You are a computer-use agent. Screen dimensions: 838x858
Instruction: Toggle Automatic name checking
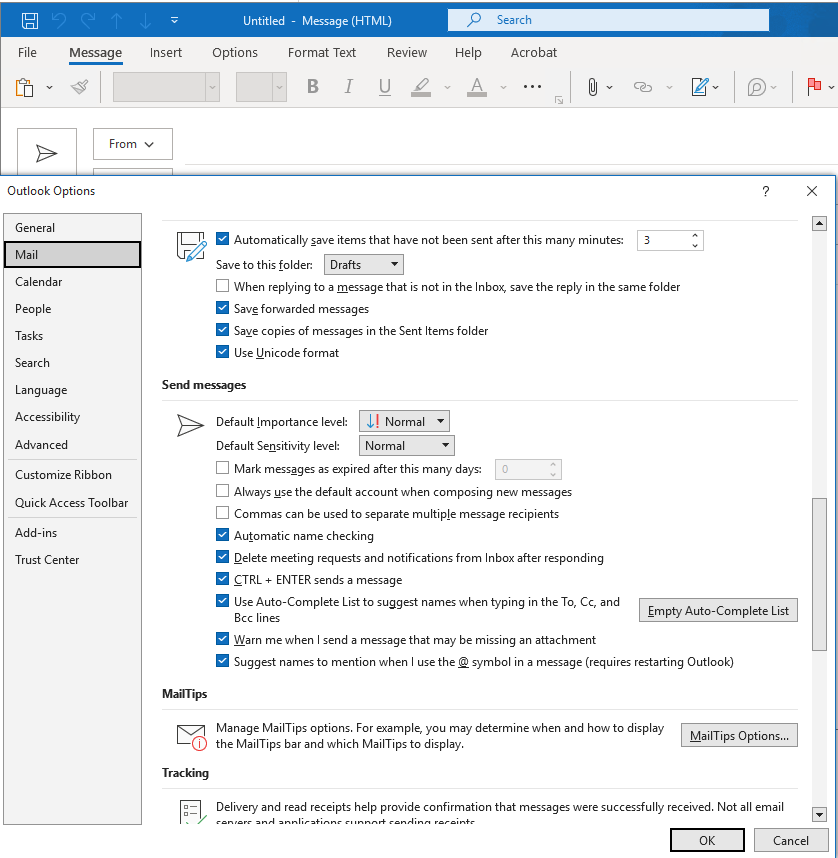click(x=222, y=535)
